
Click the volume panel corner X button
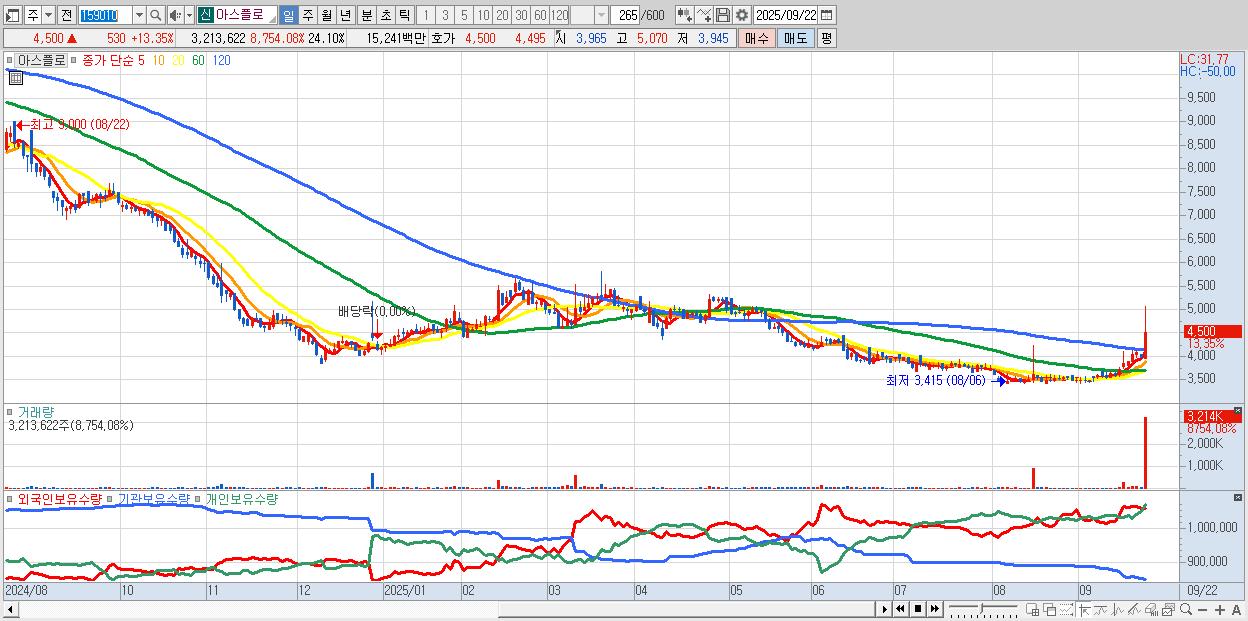coord(1237,410)
